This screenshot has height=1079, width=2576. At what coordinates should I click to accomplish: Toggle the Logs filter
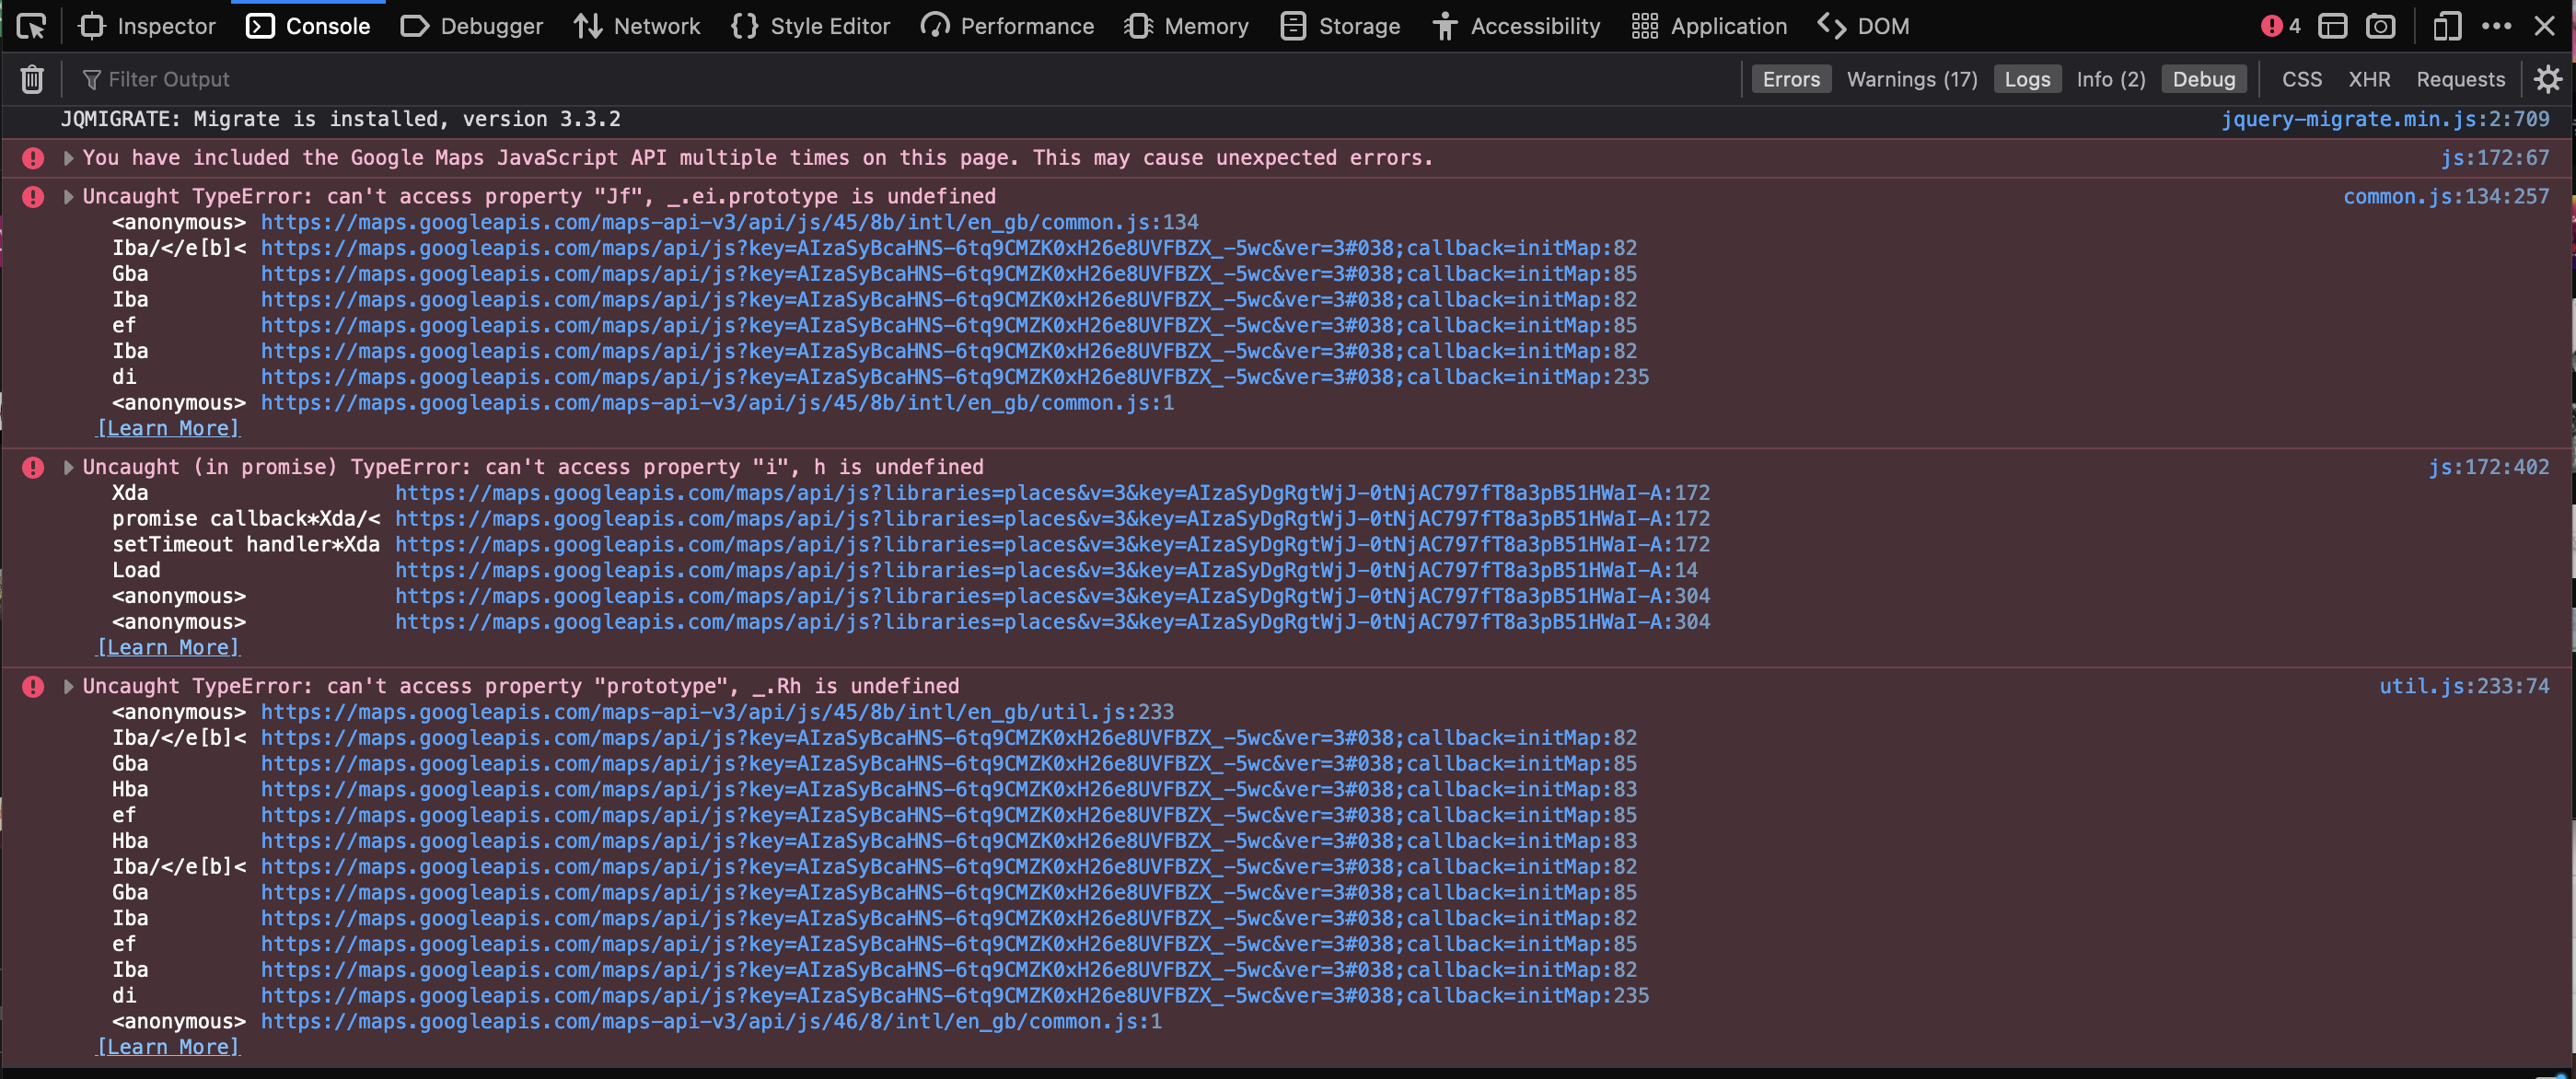(2027, 79)
